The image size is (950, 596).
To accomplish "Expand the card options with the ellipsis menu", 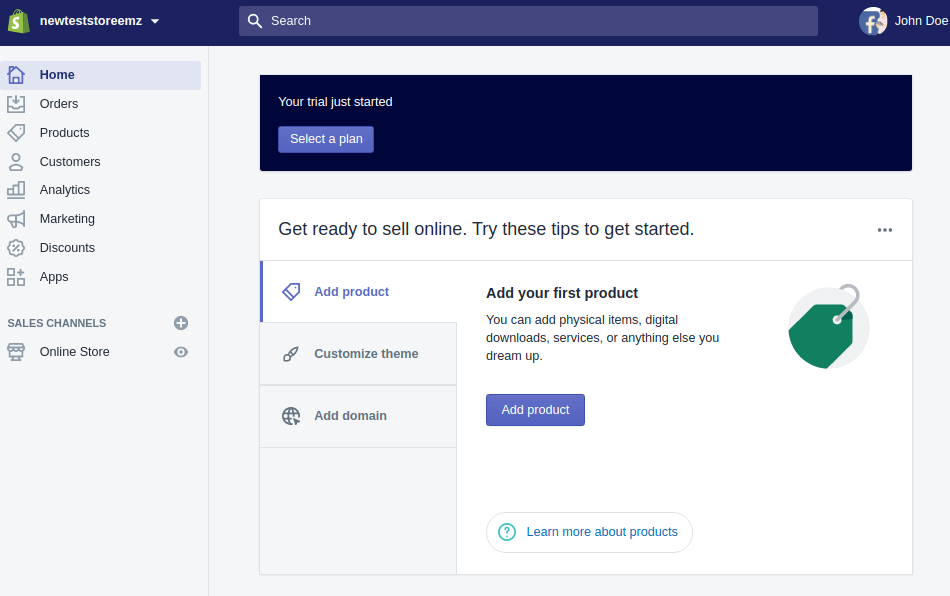I will (884, 229).
